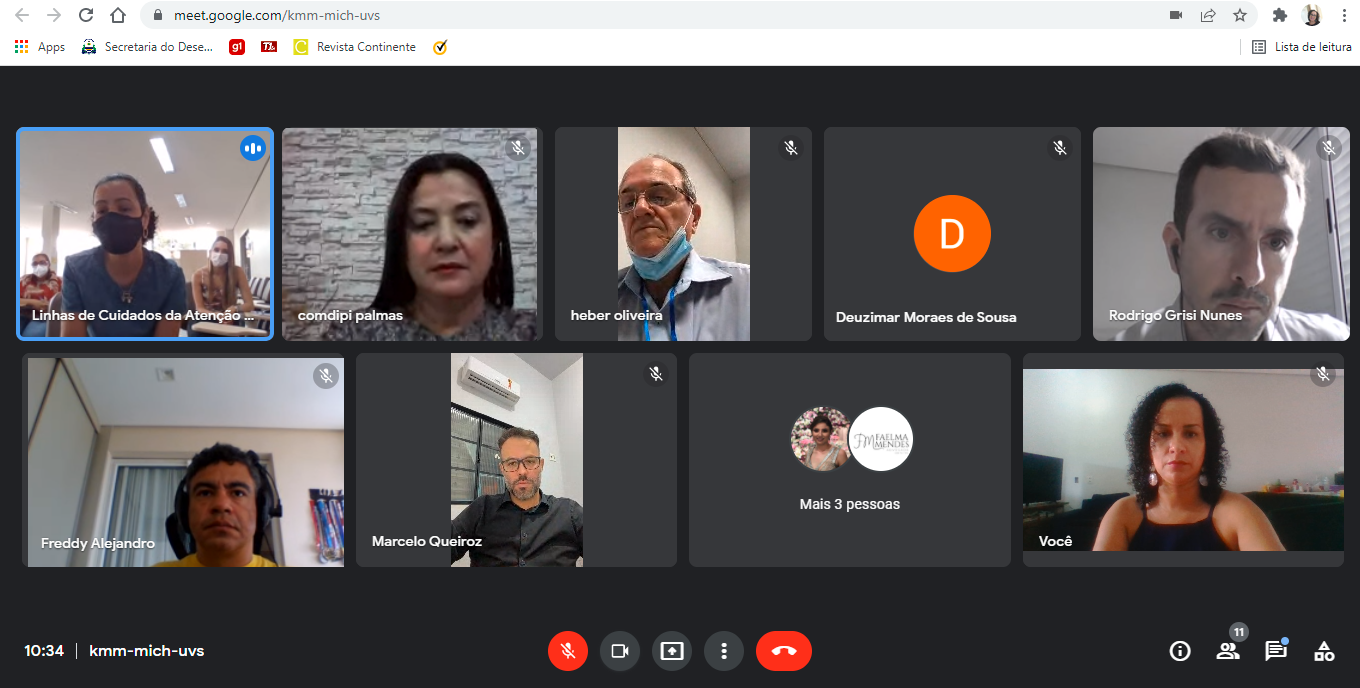Open the browser extensions puzzle icon
1360x688 pixels.
1279,15
